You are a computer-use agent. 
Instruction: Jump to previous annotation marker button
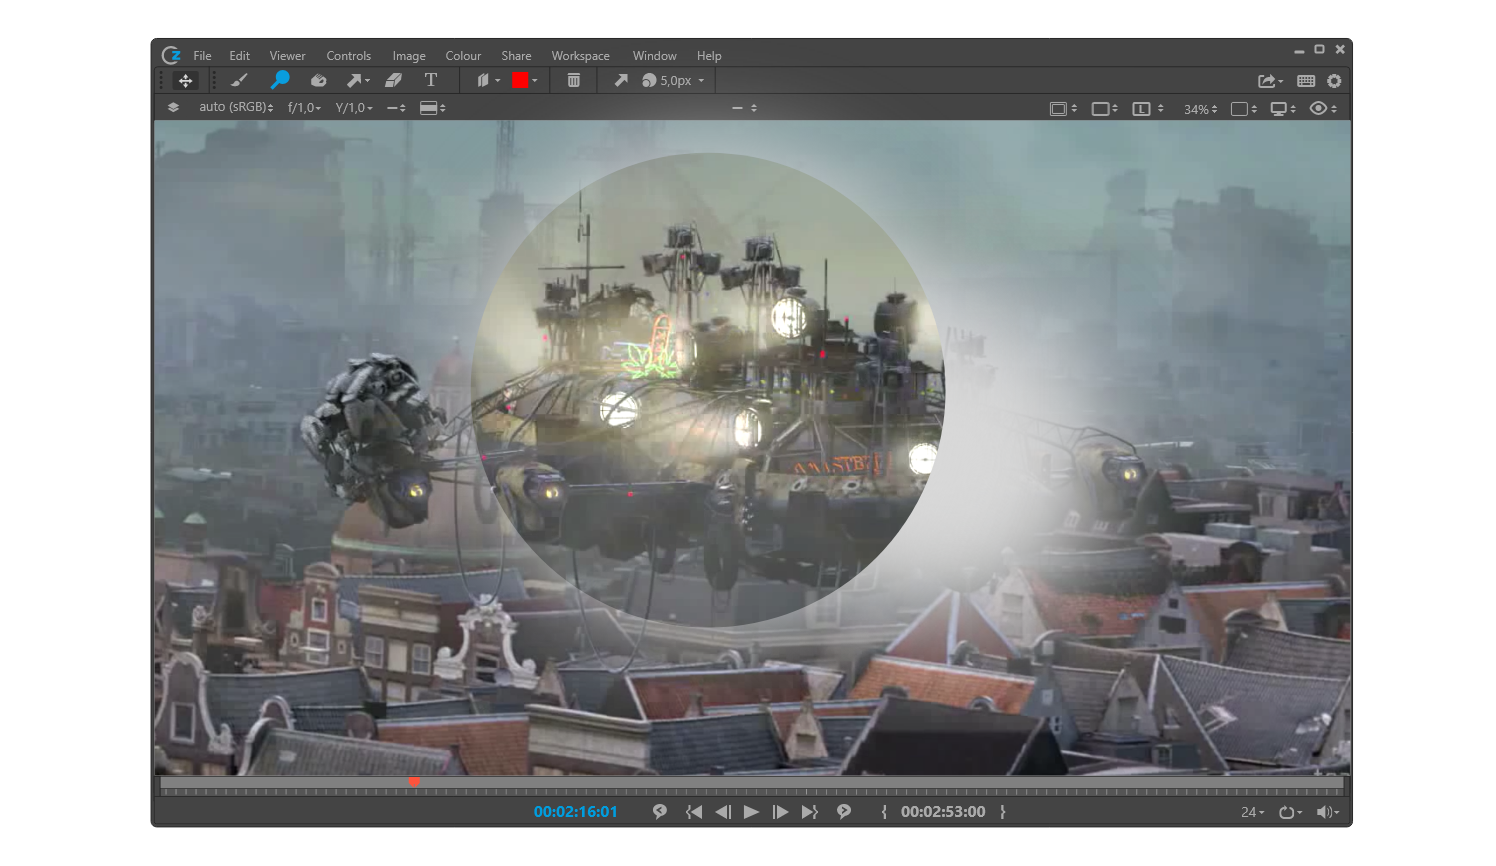660,811
